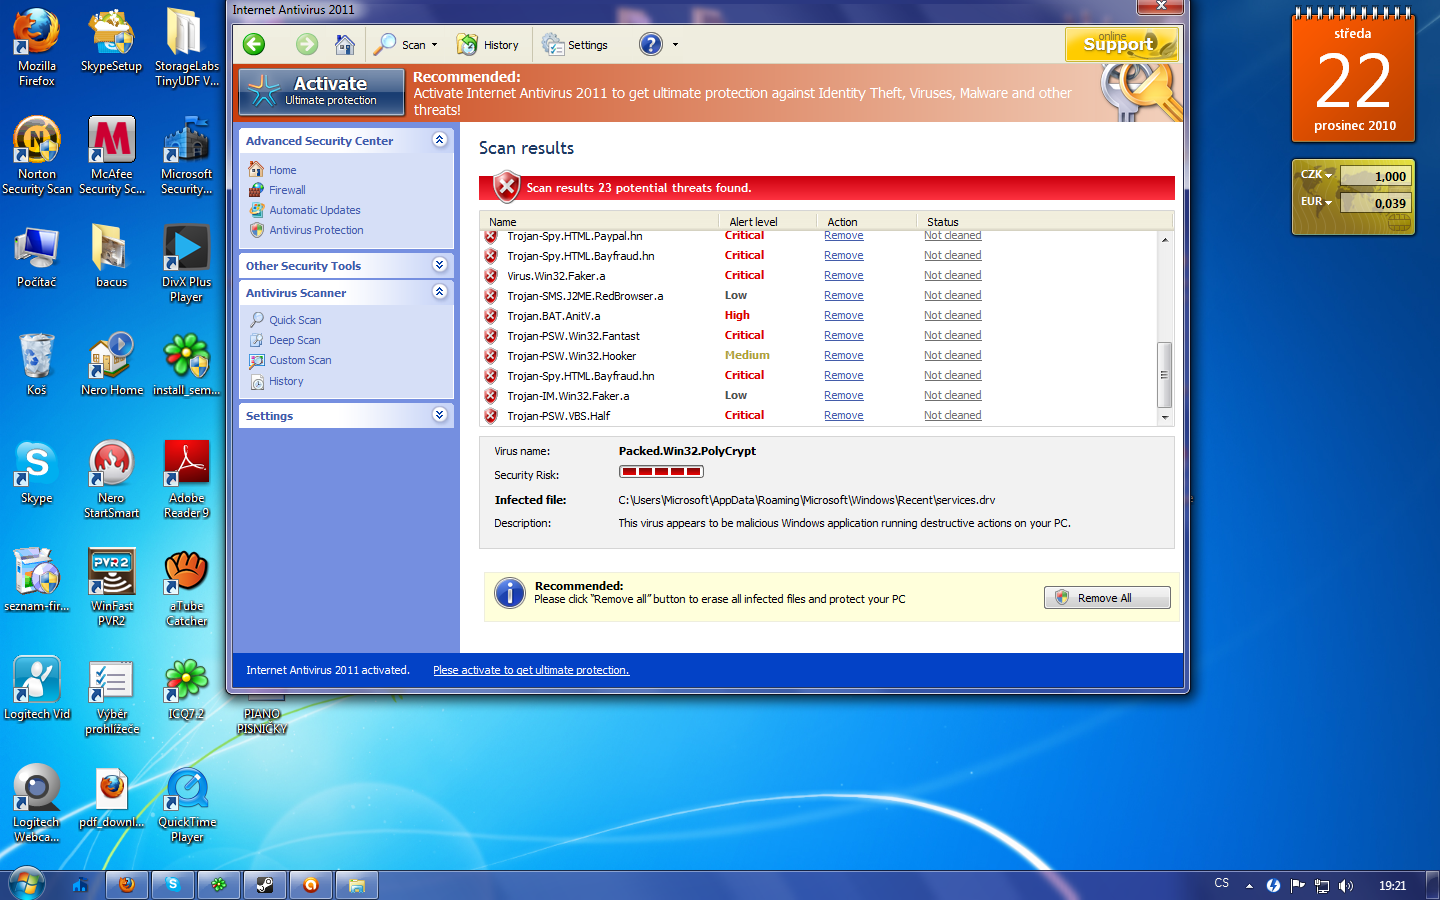
Task: Select the Nero StartSmart desktop icon
Action: (x=112, y=479)
